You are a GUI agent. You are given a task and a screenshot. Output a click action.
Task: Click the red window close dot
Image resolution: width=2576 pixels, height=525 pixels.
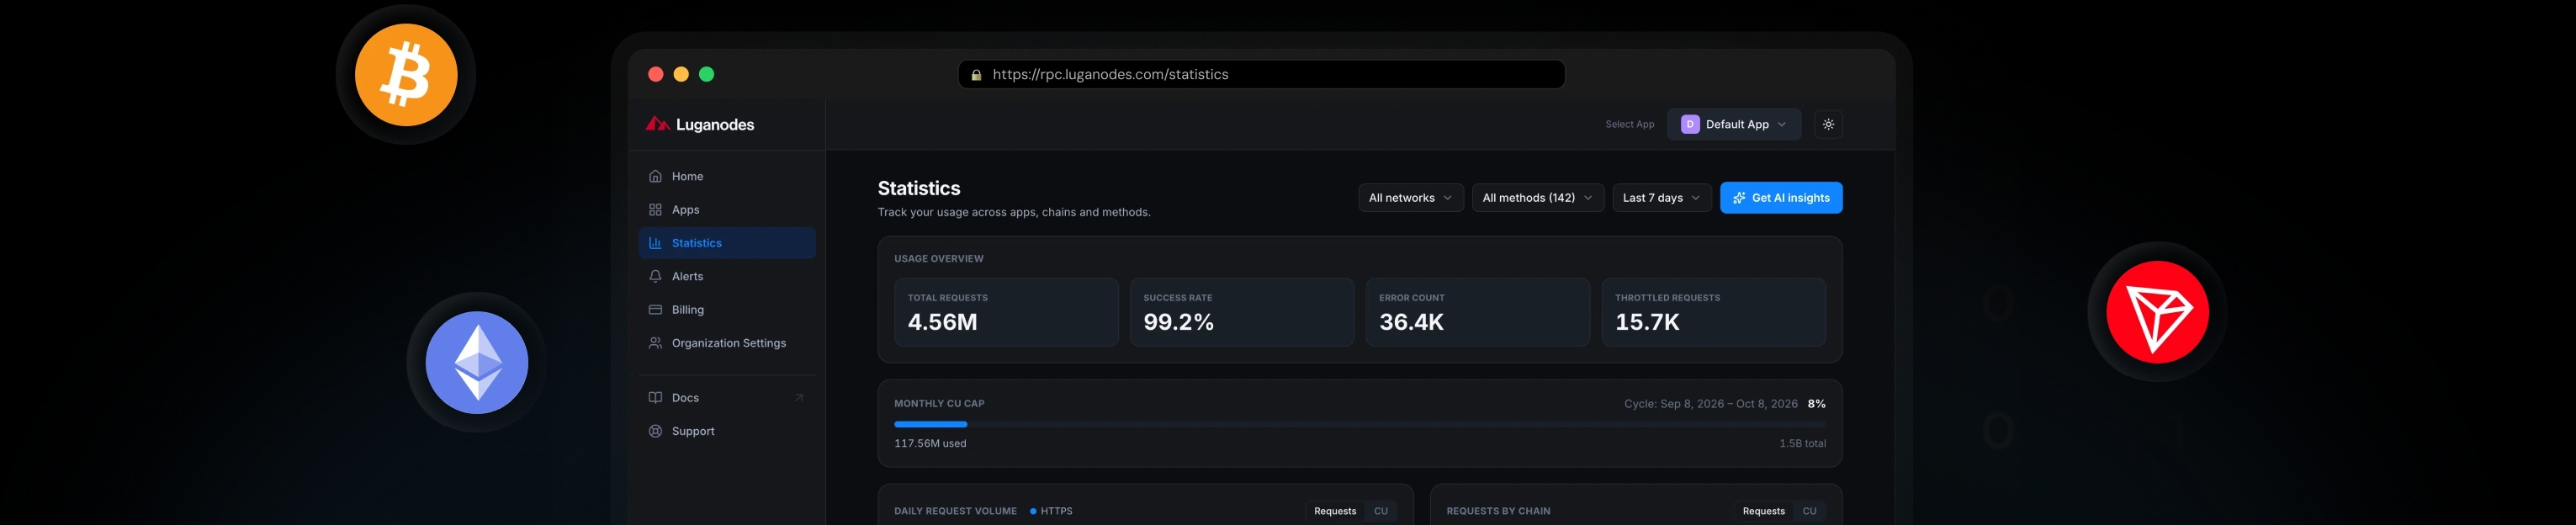(656, 74)
